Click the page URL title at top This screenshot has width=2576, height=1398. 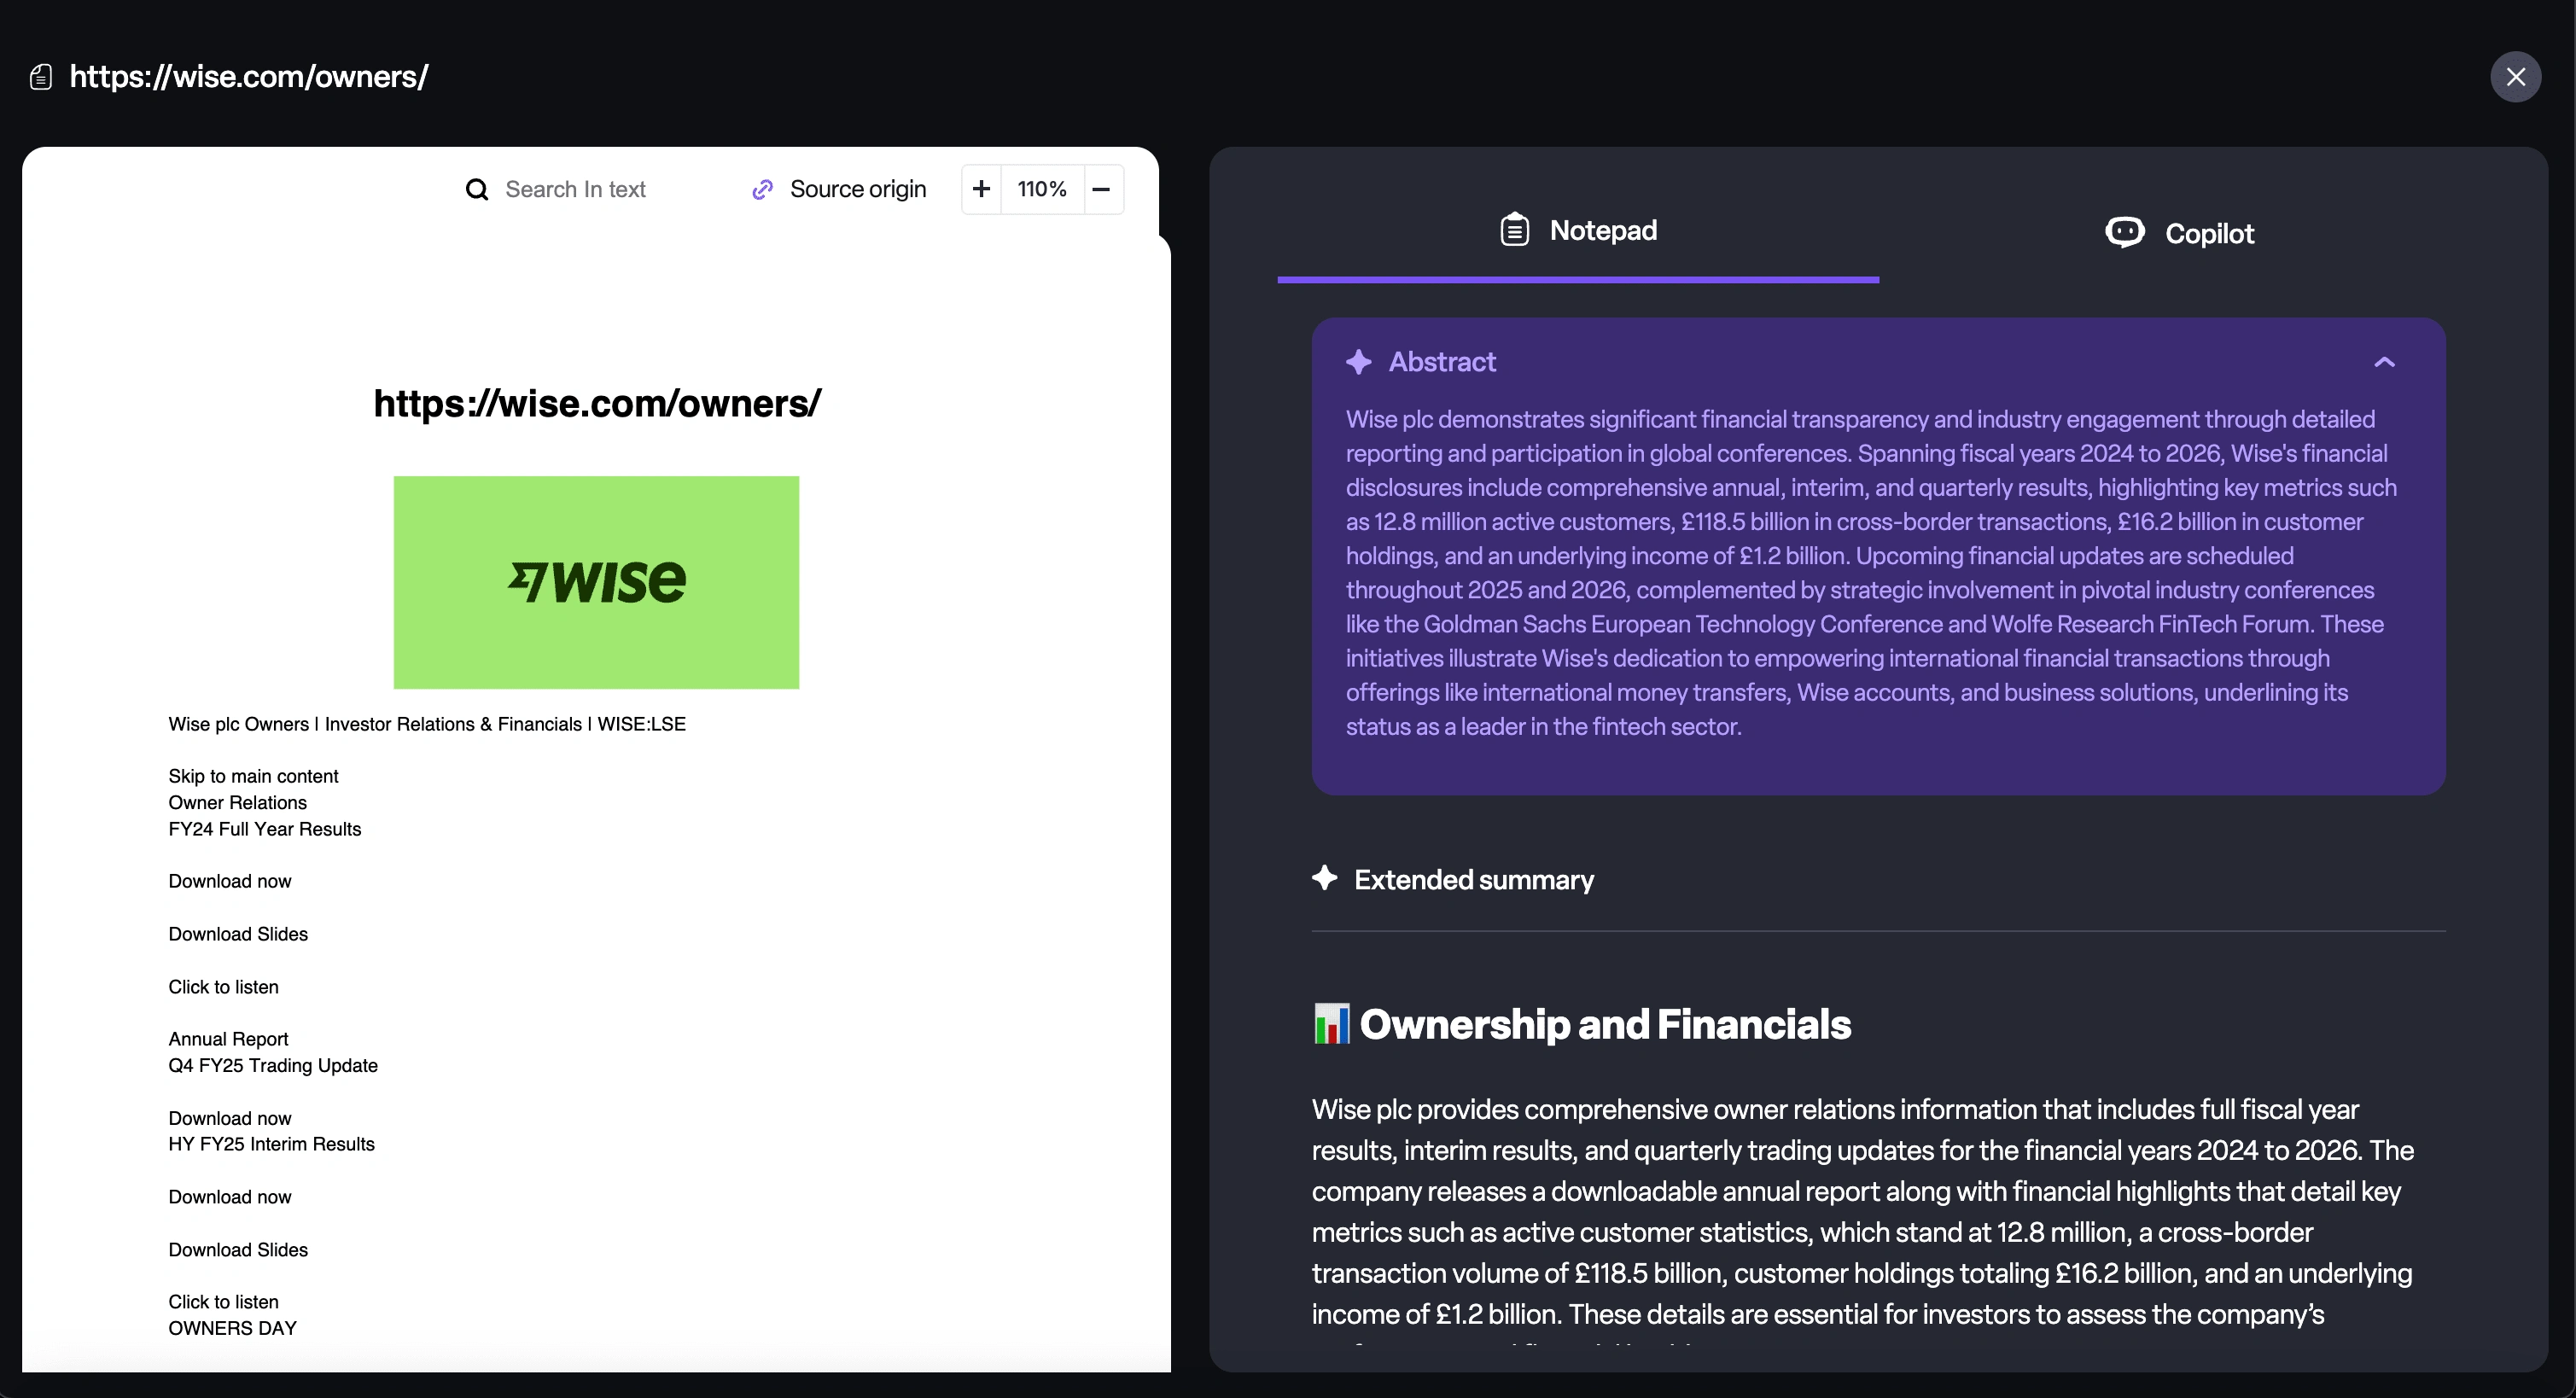point(249,76)
